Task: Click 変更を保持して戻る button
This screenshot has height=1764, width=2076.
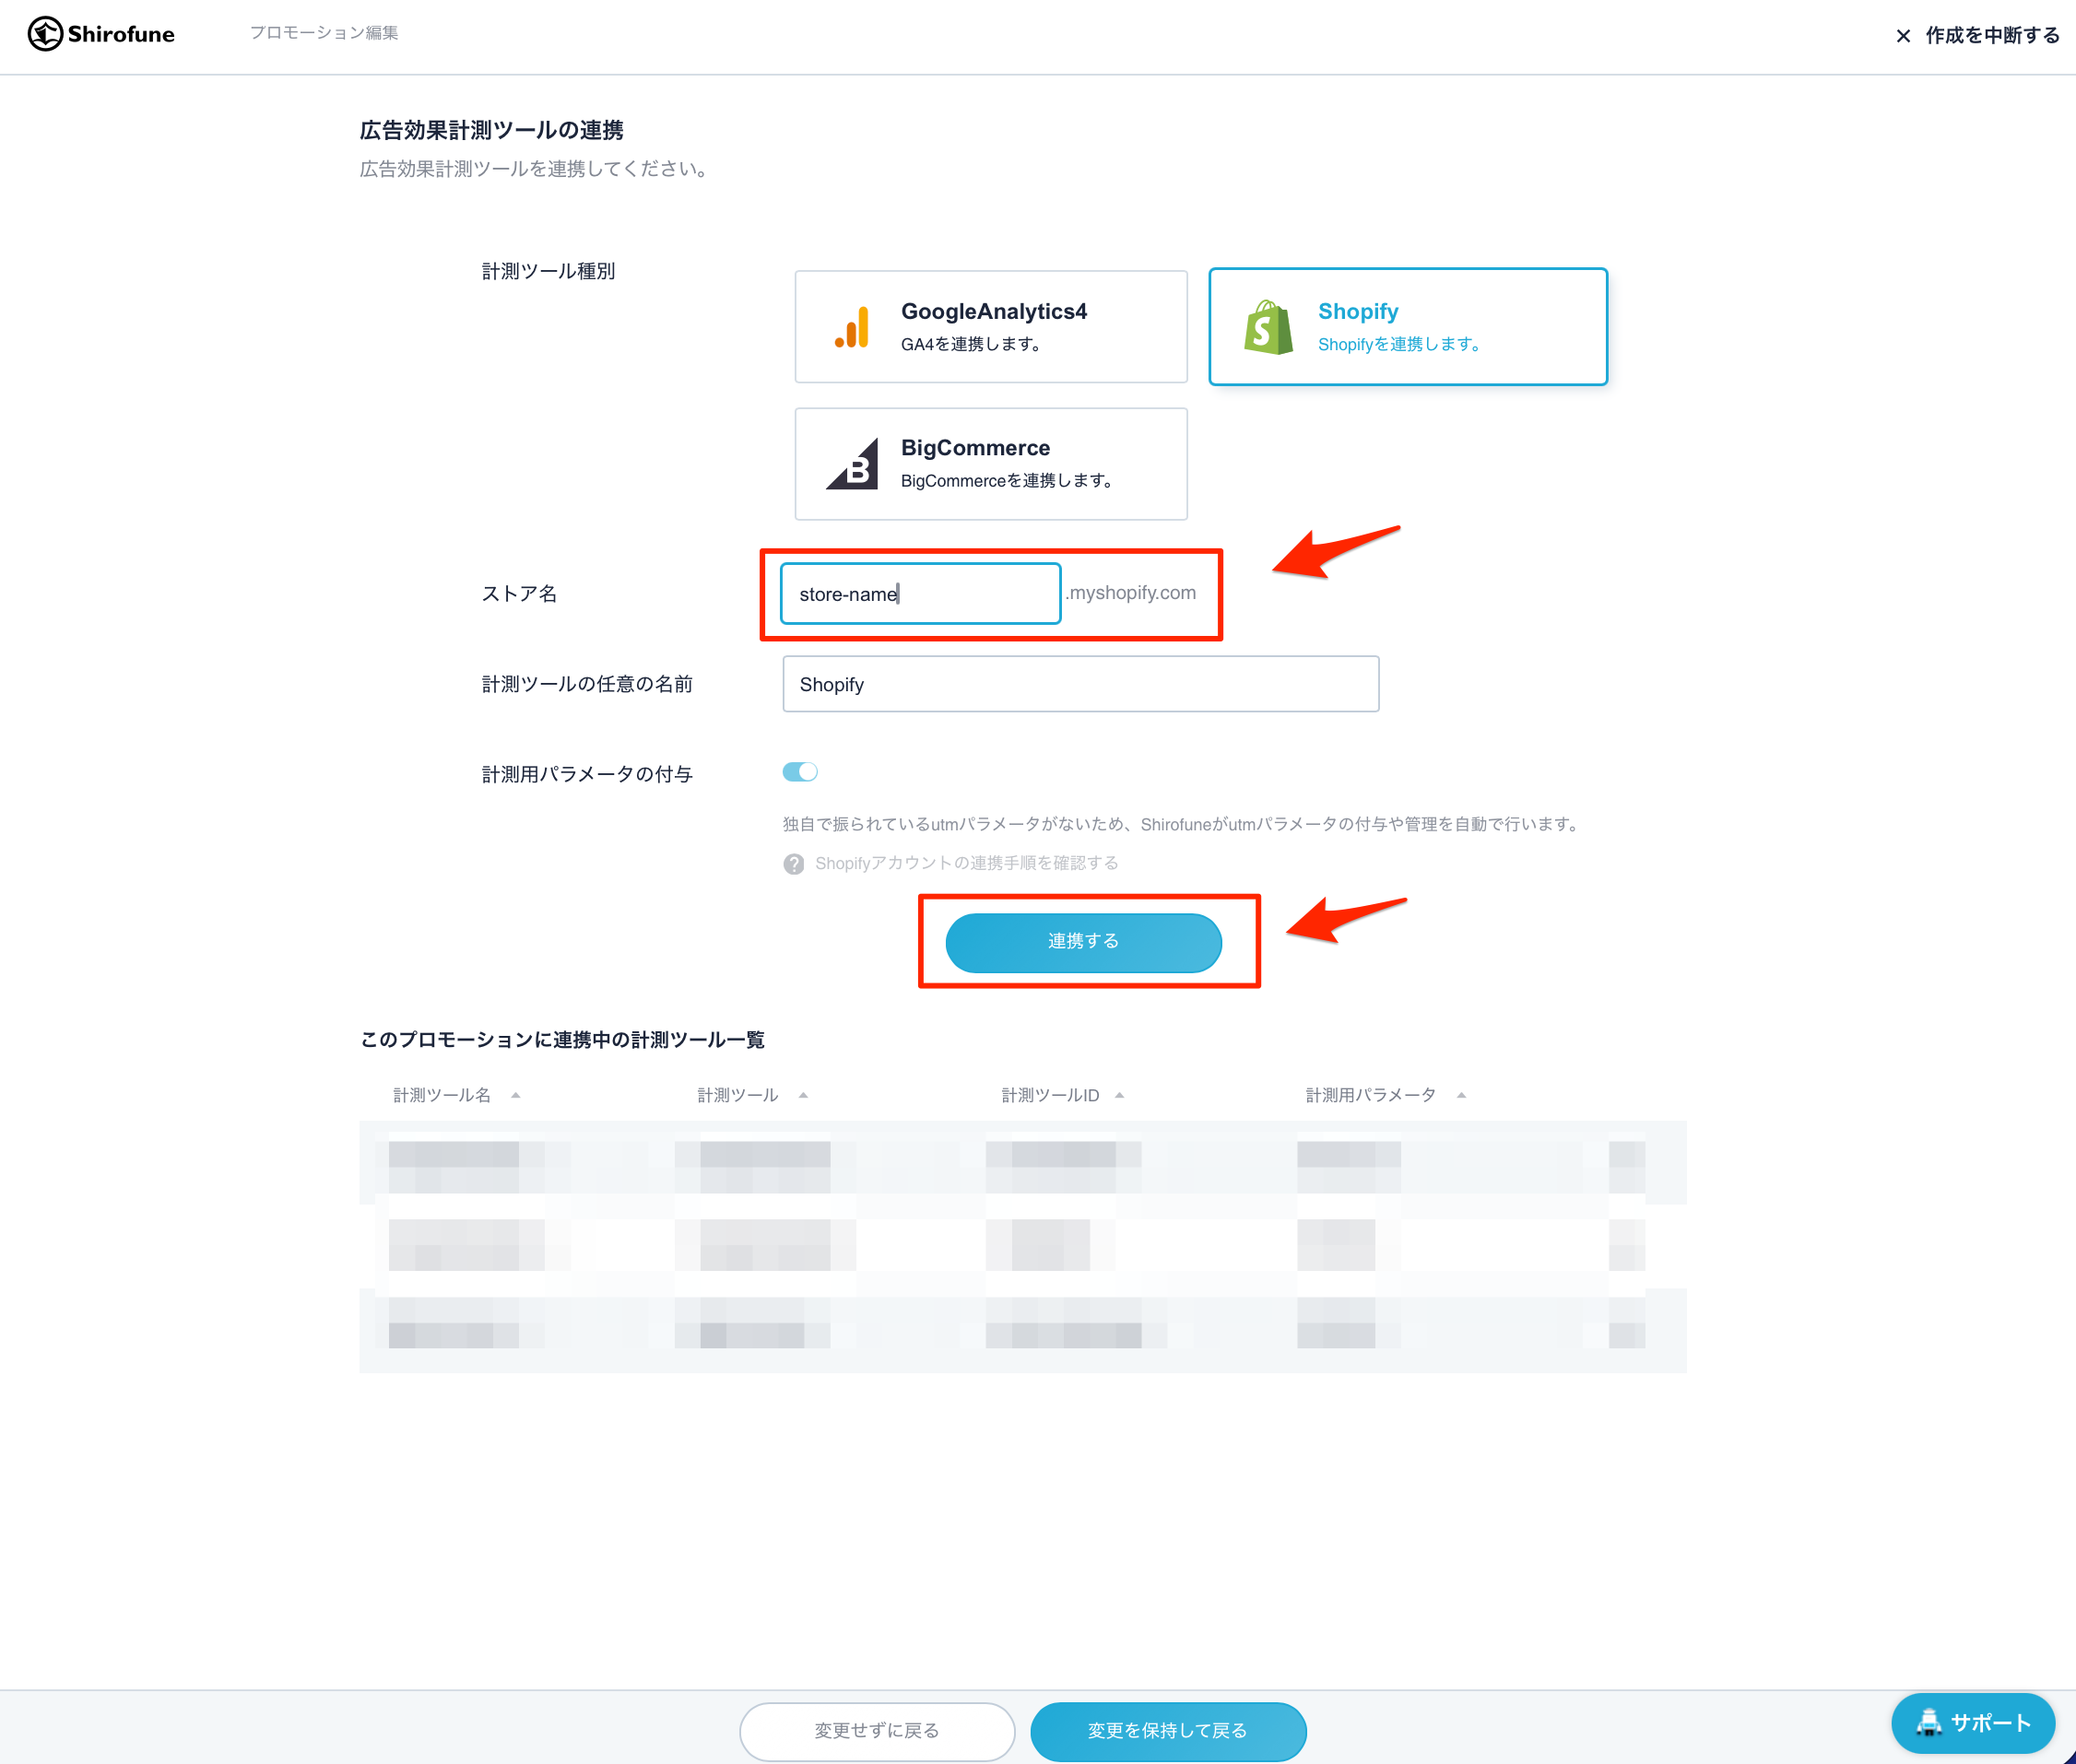Action: click(x=1168, y=1731)
